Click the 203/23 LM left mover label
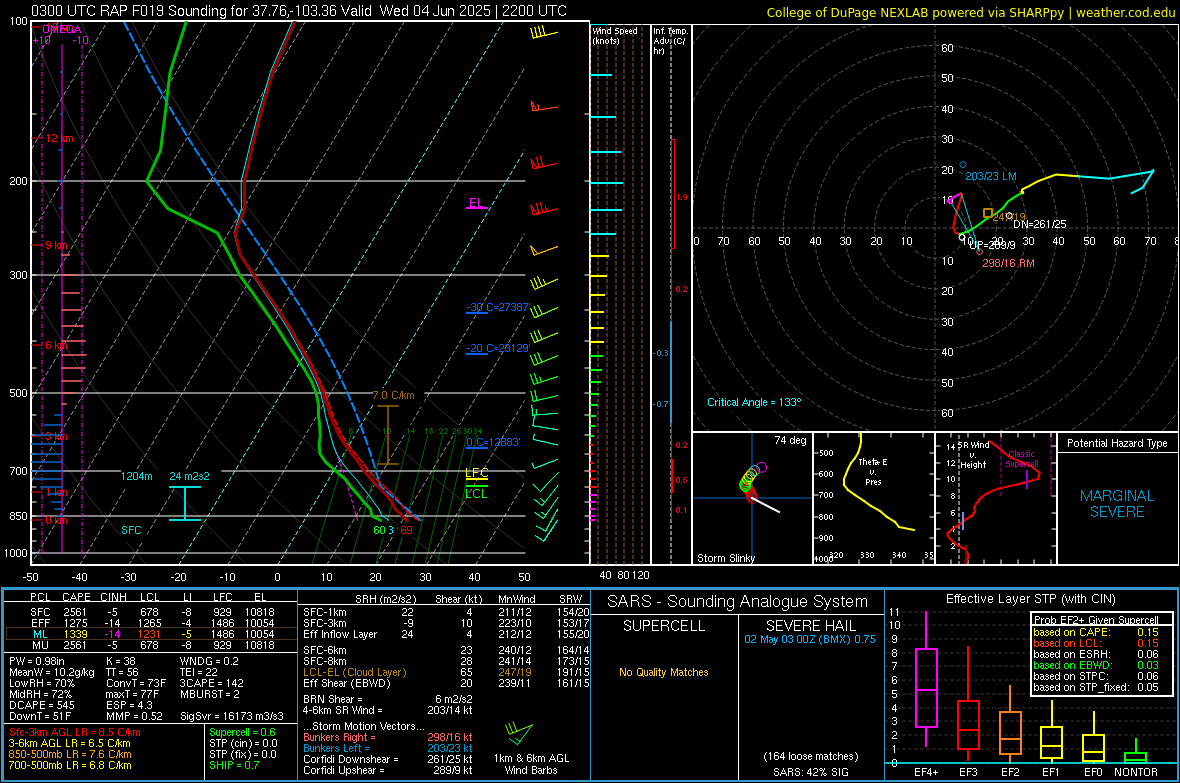 (990, 176)
